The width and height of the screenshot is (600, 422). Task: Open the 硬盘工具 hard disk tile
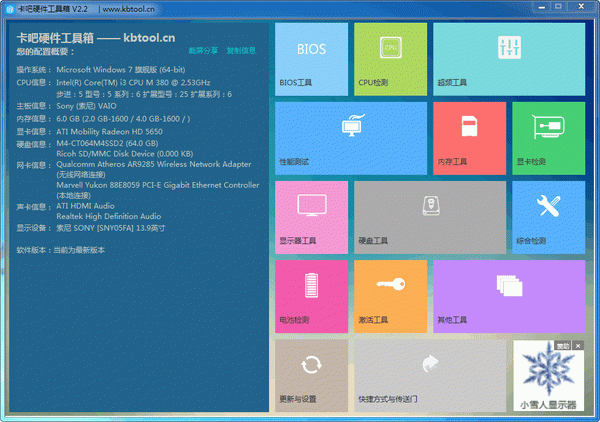coord(430,217)
